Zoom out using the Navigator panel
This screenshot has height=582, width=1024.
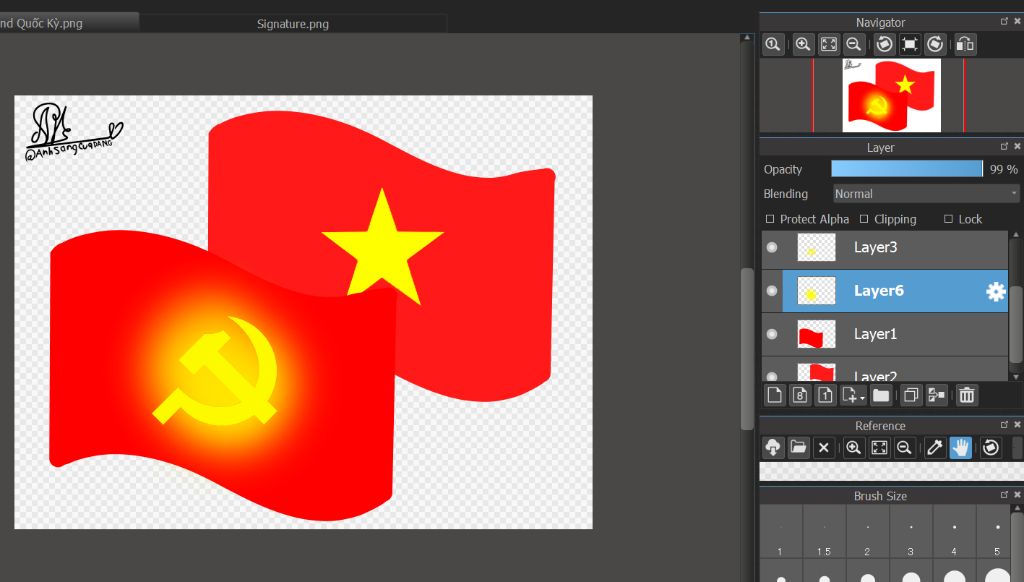point(854,44)
